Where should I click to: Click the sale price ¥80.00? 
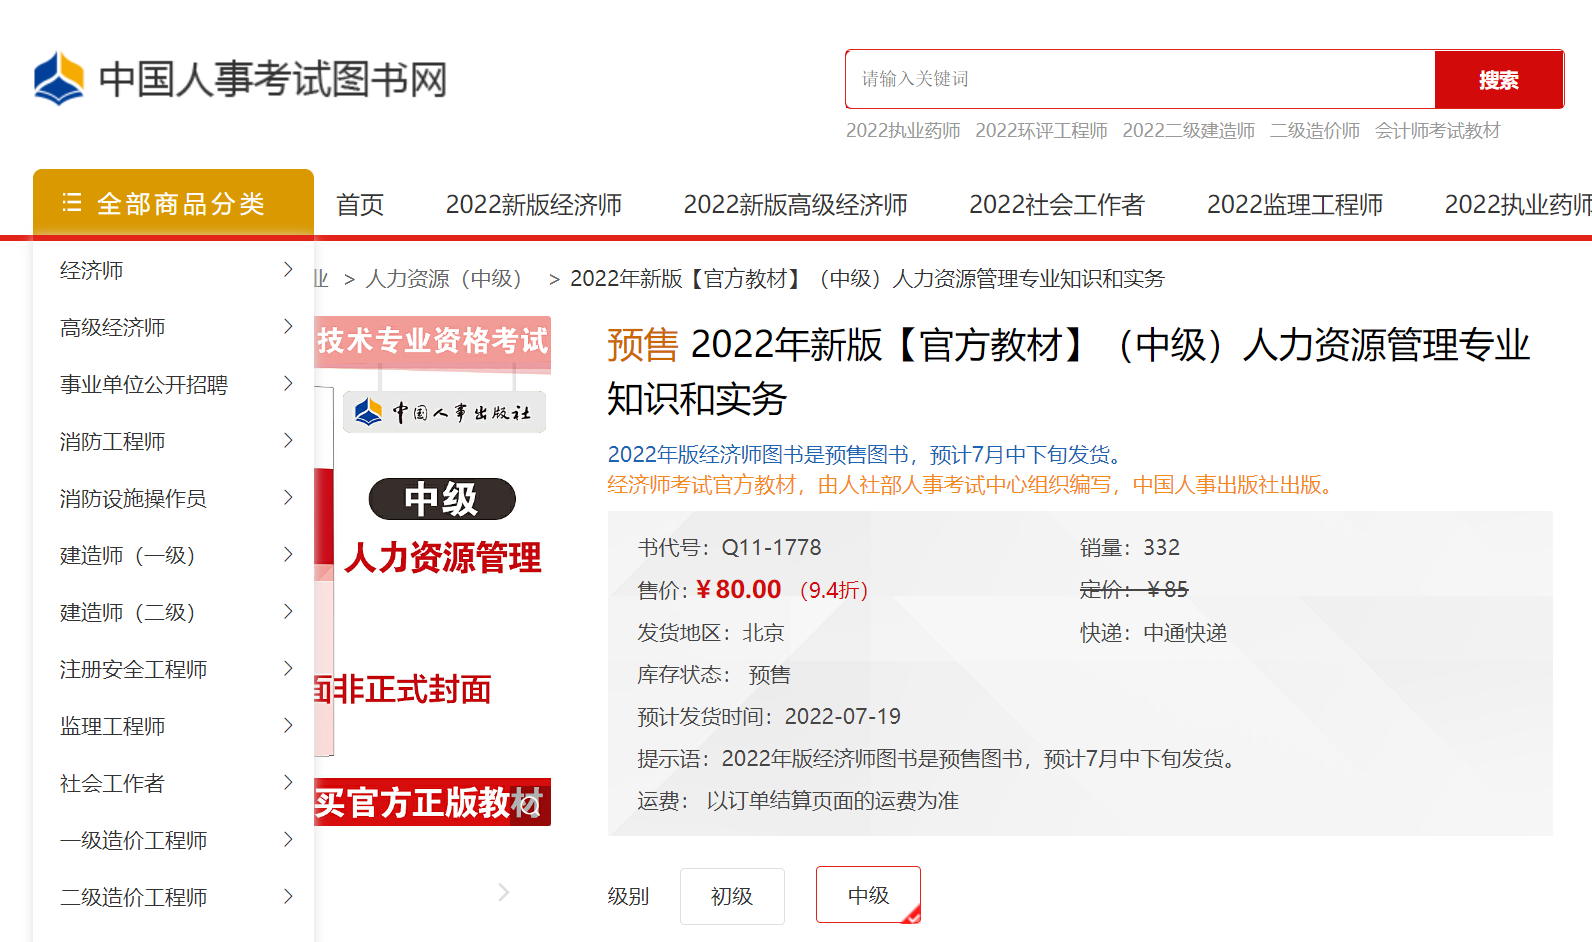tap(738, 589)
